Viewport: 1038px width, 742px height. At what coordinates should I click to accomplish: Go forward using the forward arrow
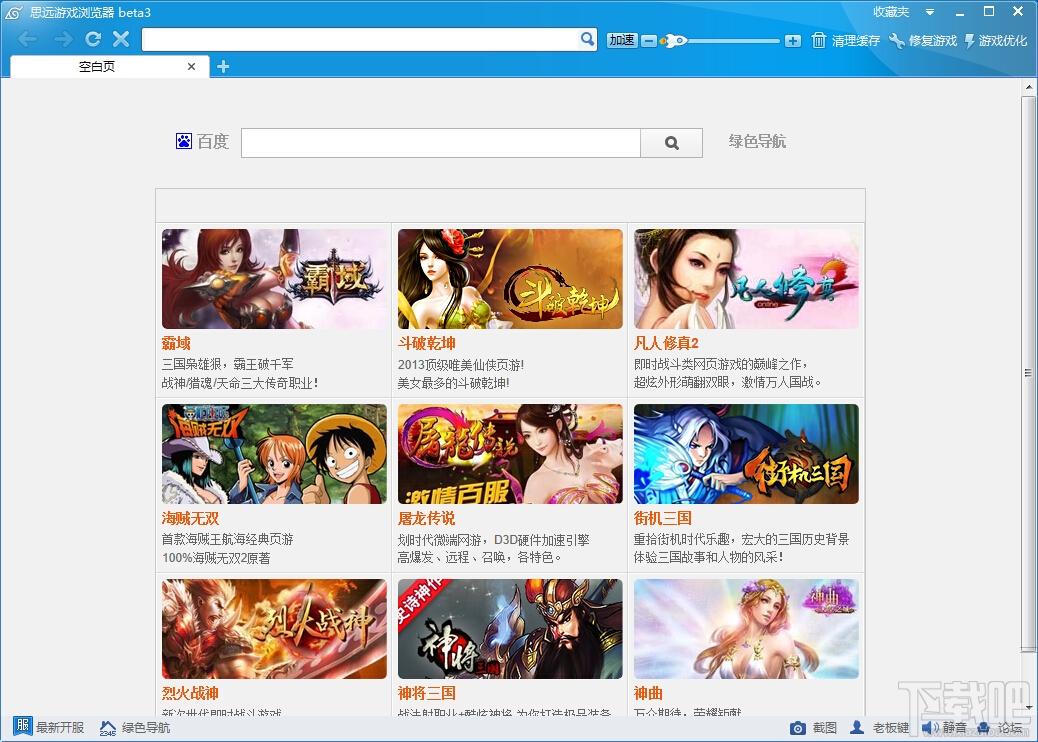point(64,39)
